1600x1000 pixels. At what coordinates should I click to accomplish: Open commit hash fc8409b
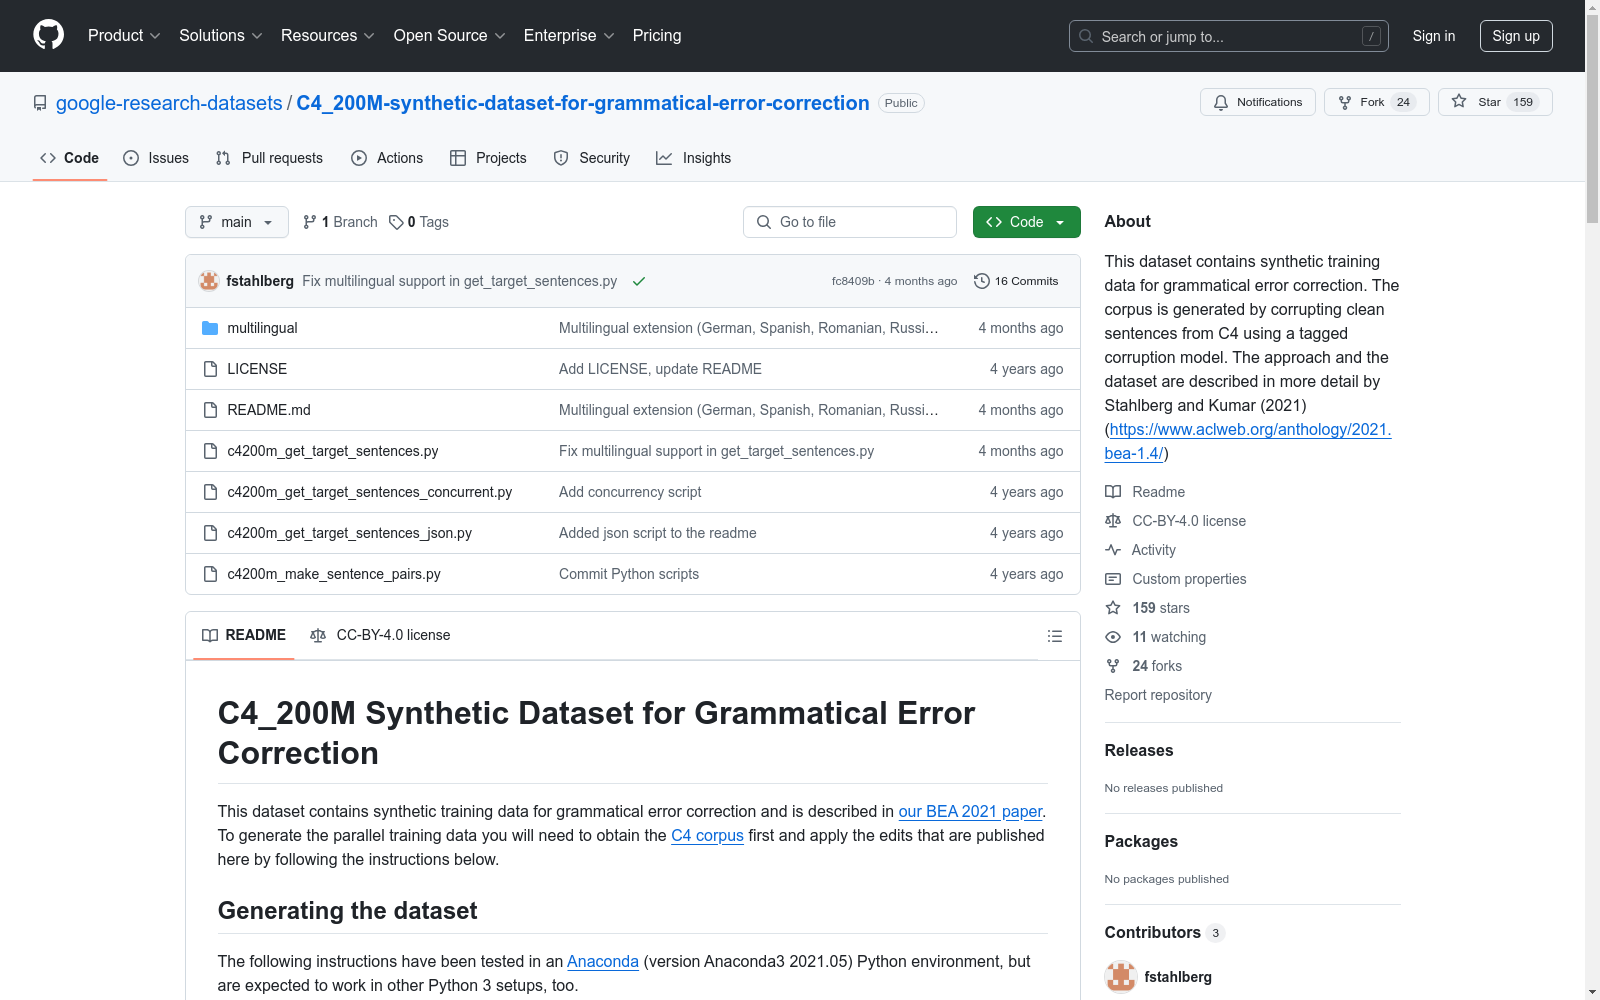click(x=853, y=281)
